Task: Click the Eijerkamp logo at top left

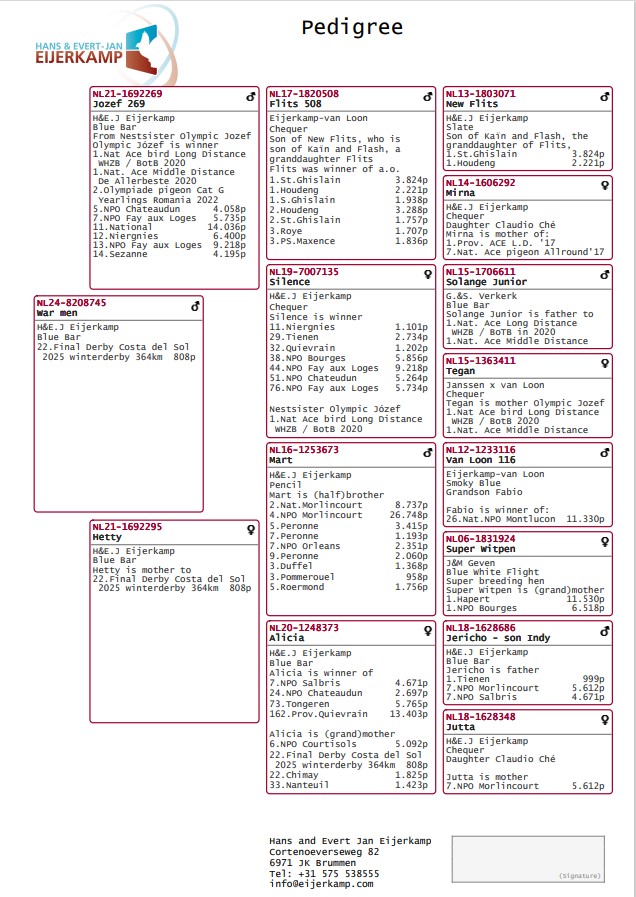Action: [106, 47]
